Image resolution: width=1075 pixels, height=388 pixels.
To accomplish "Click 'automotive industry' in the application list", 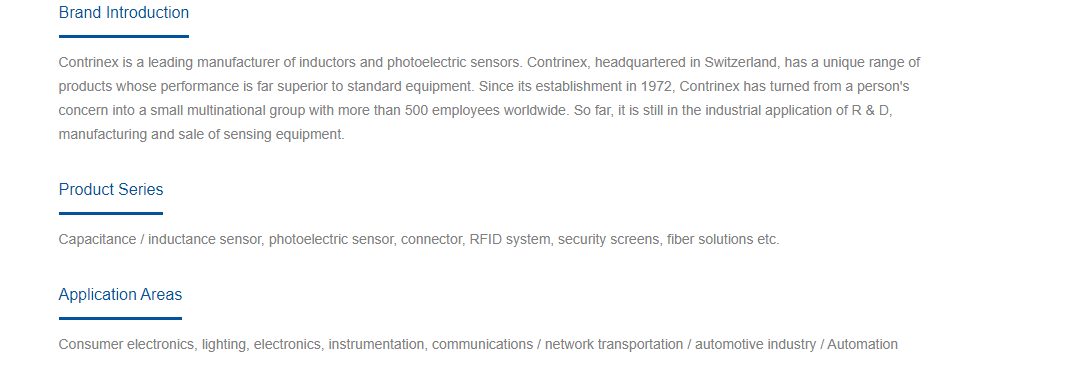I will coord(756,344).
